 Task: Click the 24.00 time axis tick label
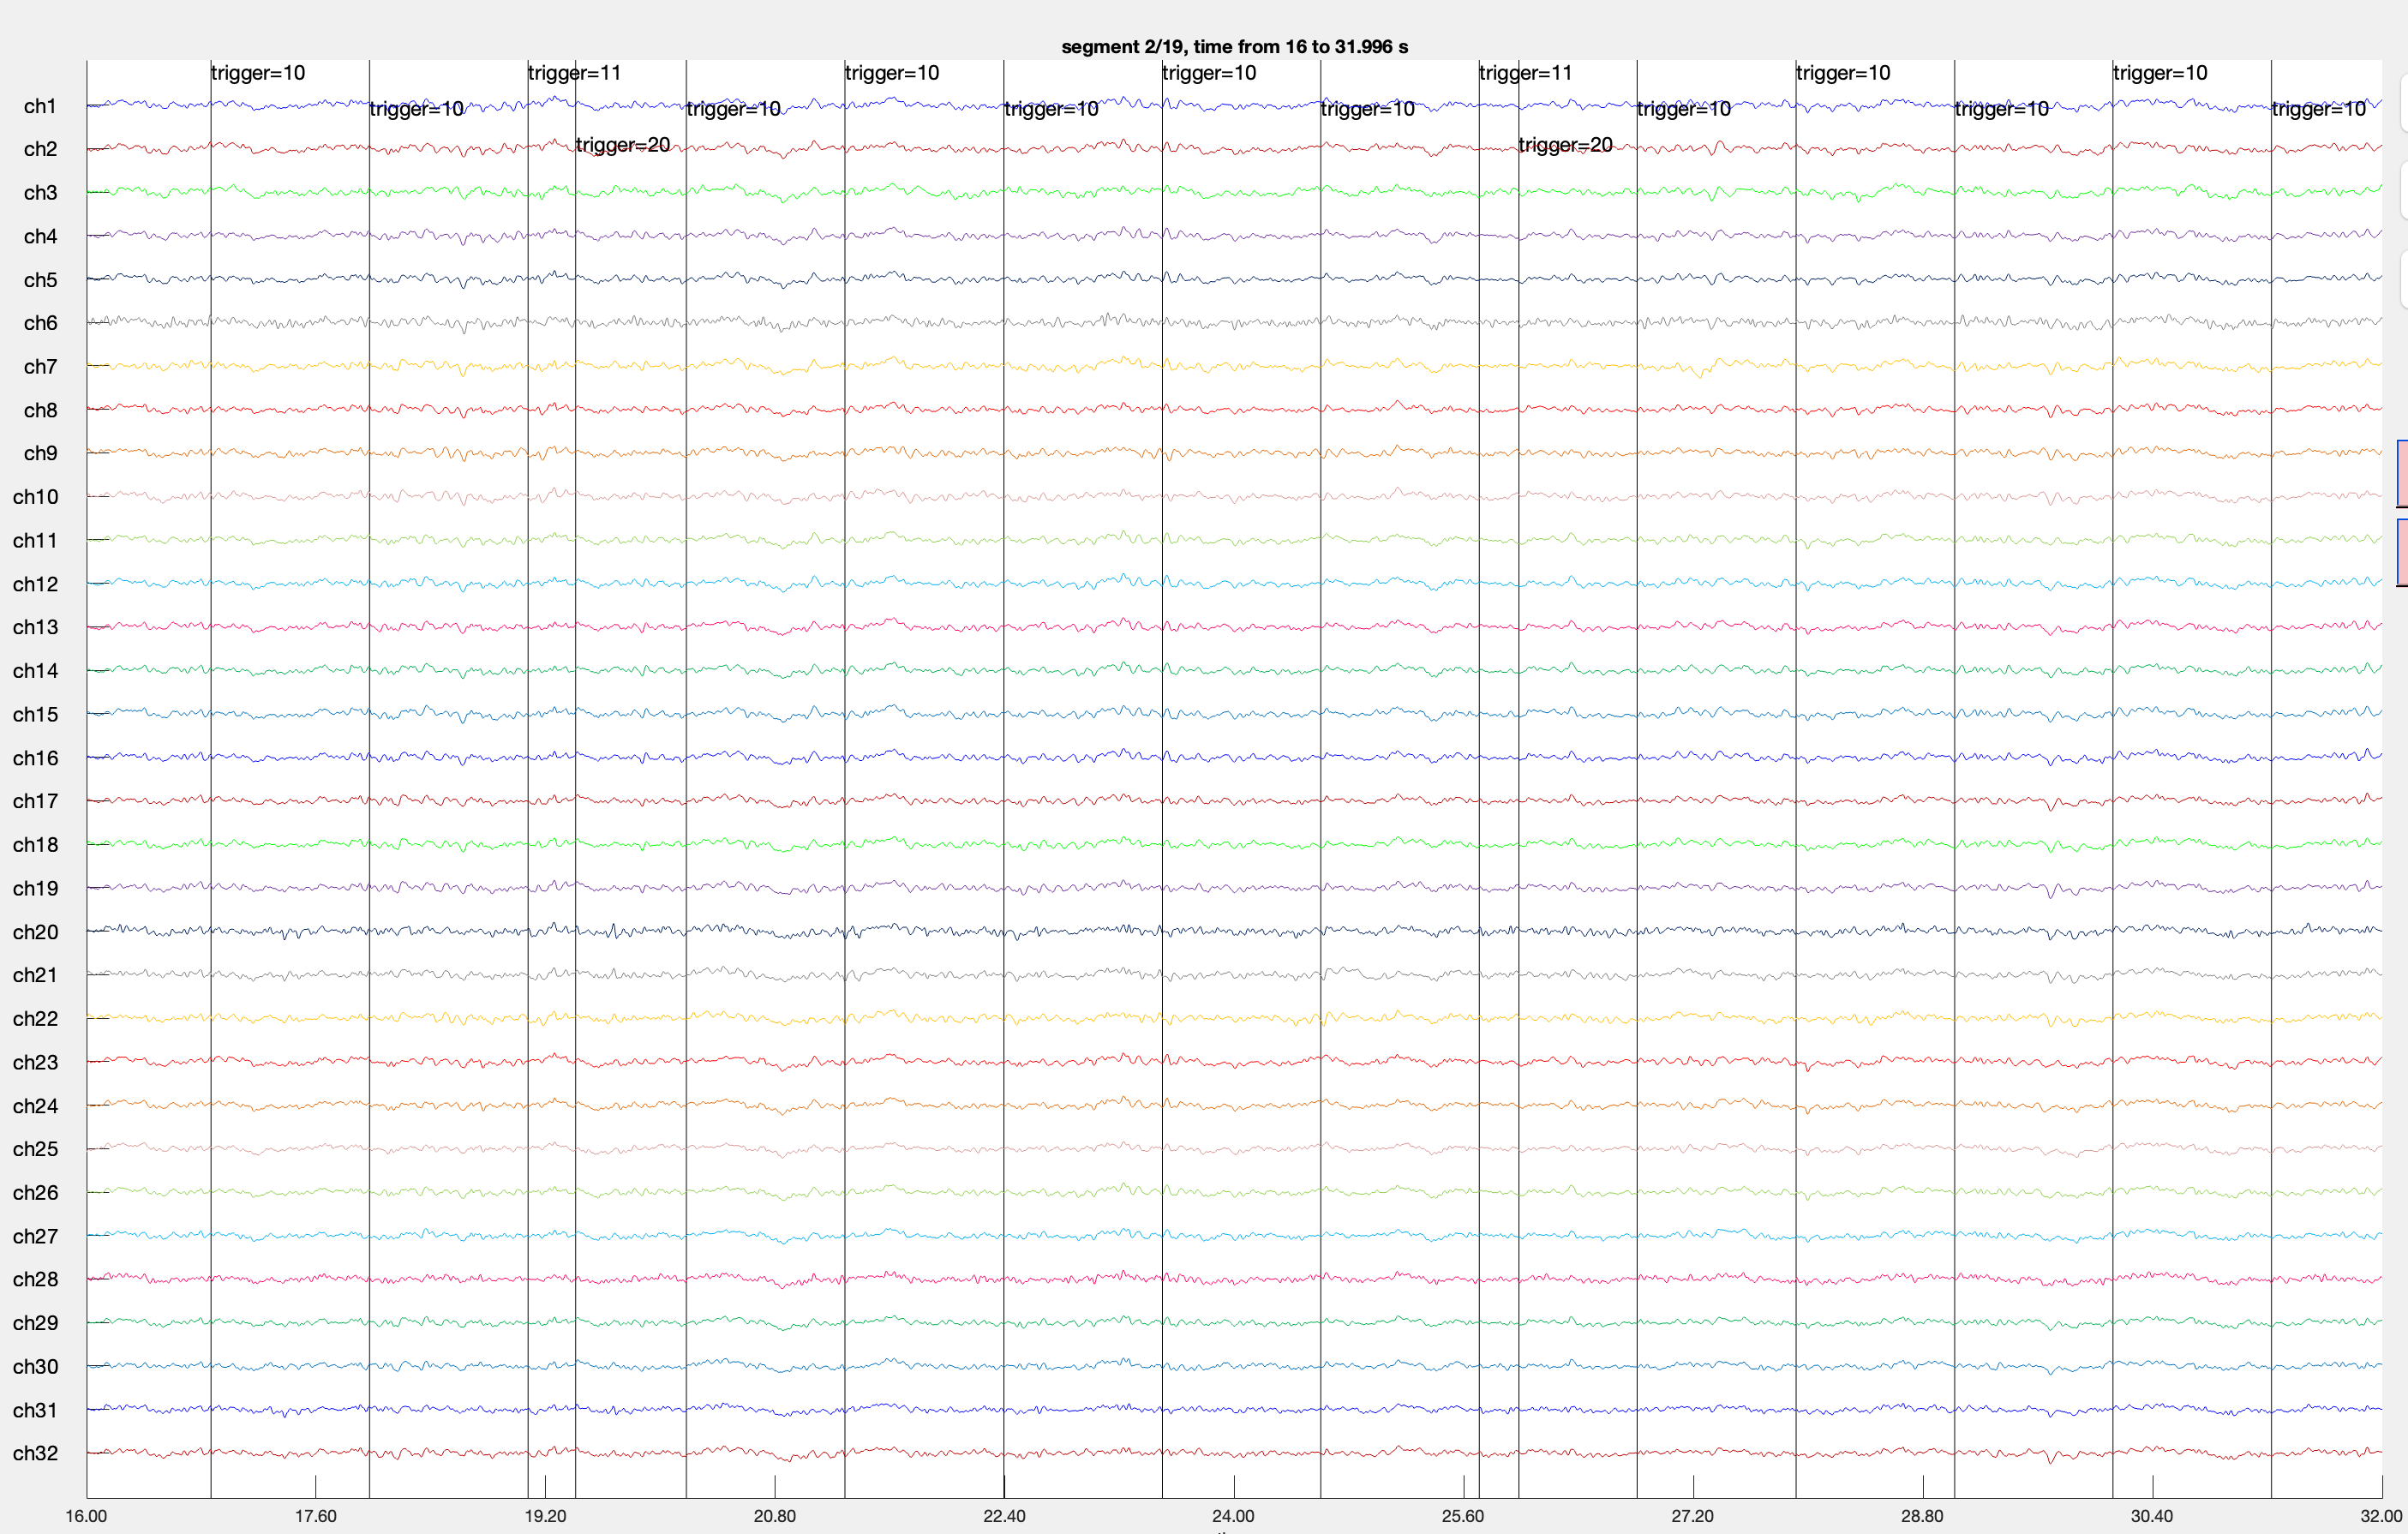coord(1233,1516)
